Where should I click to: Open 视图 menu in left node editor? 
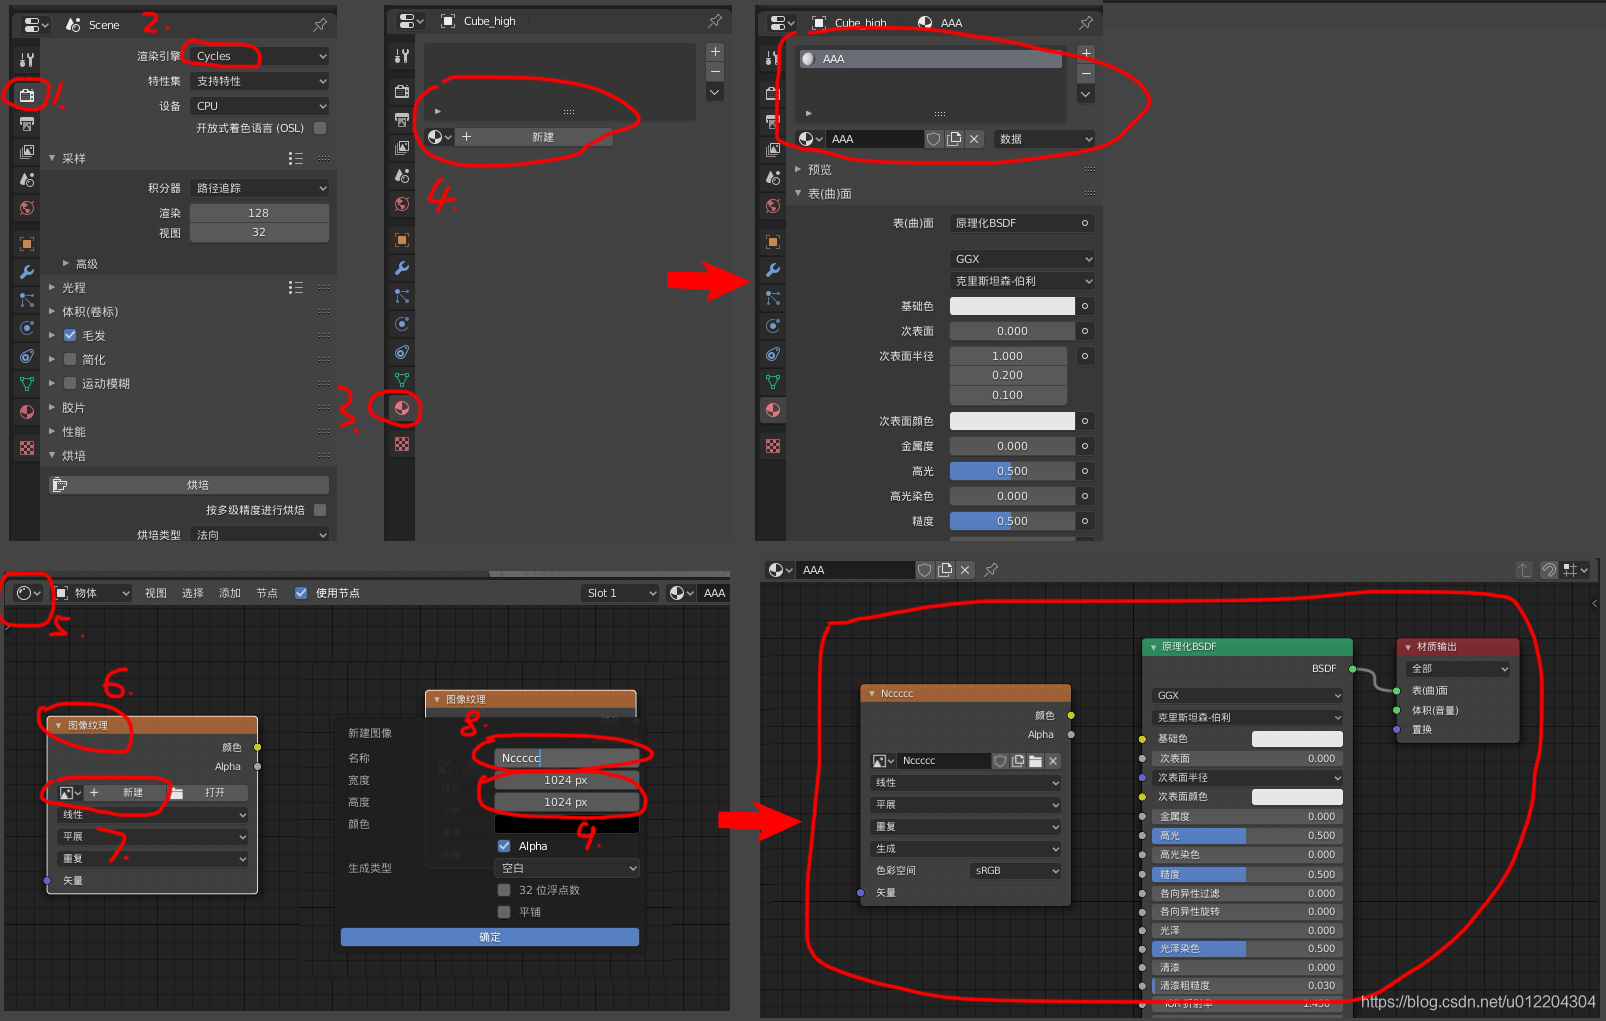coord(156,593)
